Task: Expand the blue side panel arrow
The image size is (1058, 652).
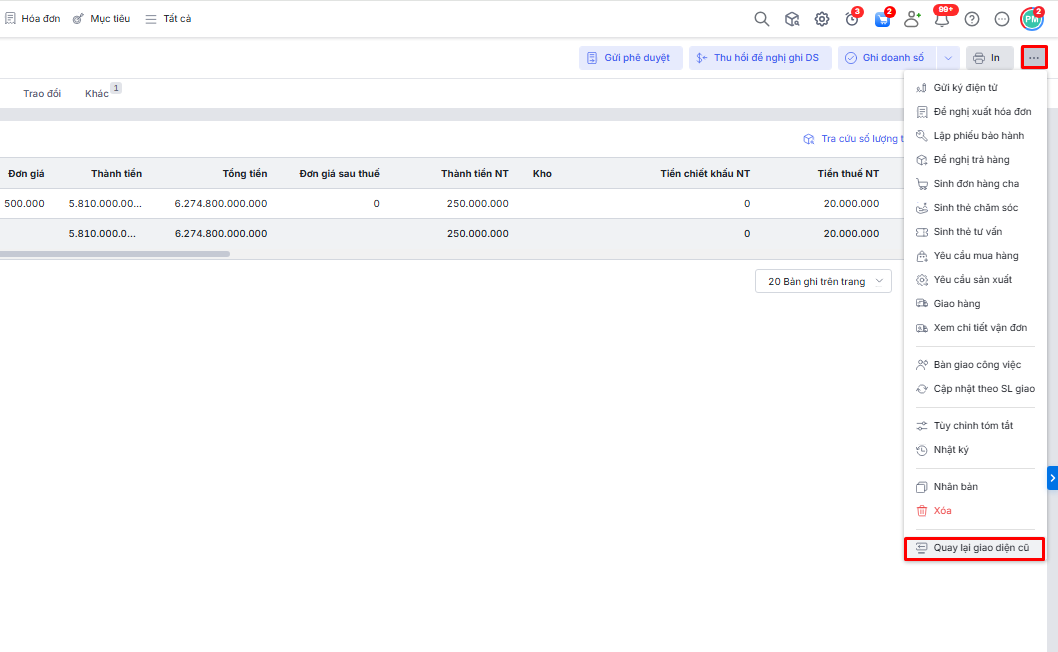Action: 1052,478
